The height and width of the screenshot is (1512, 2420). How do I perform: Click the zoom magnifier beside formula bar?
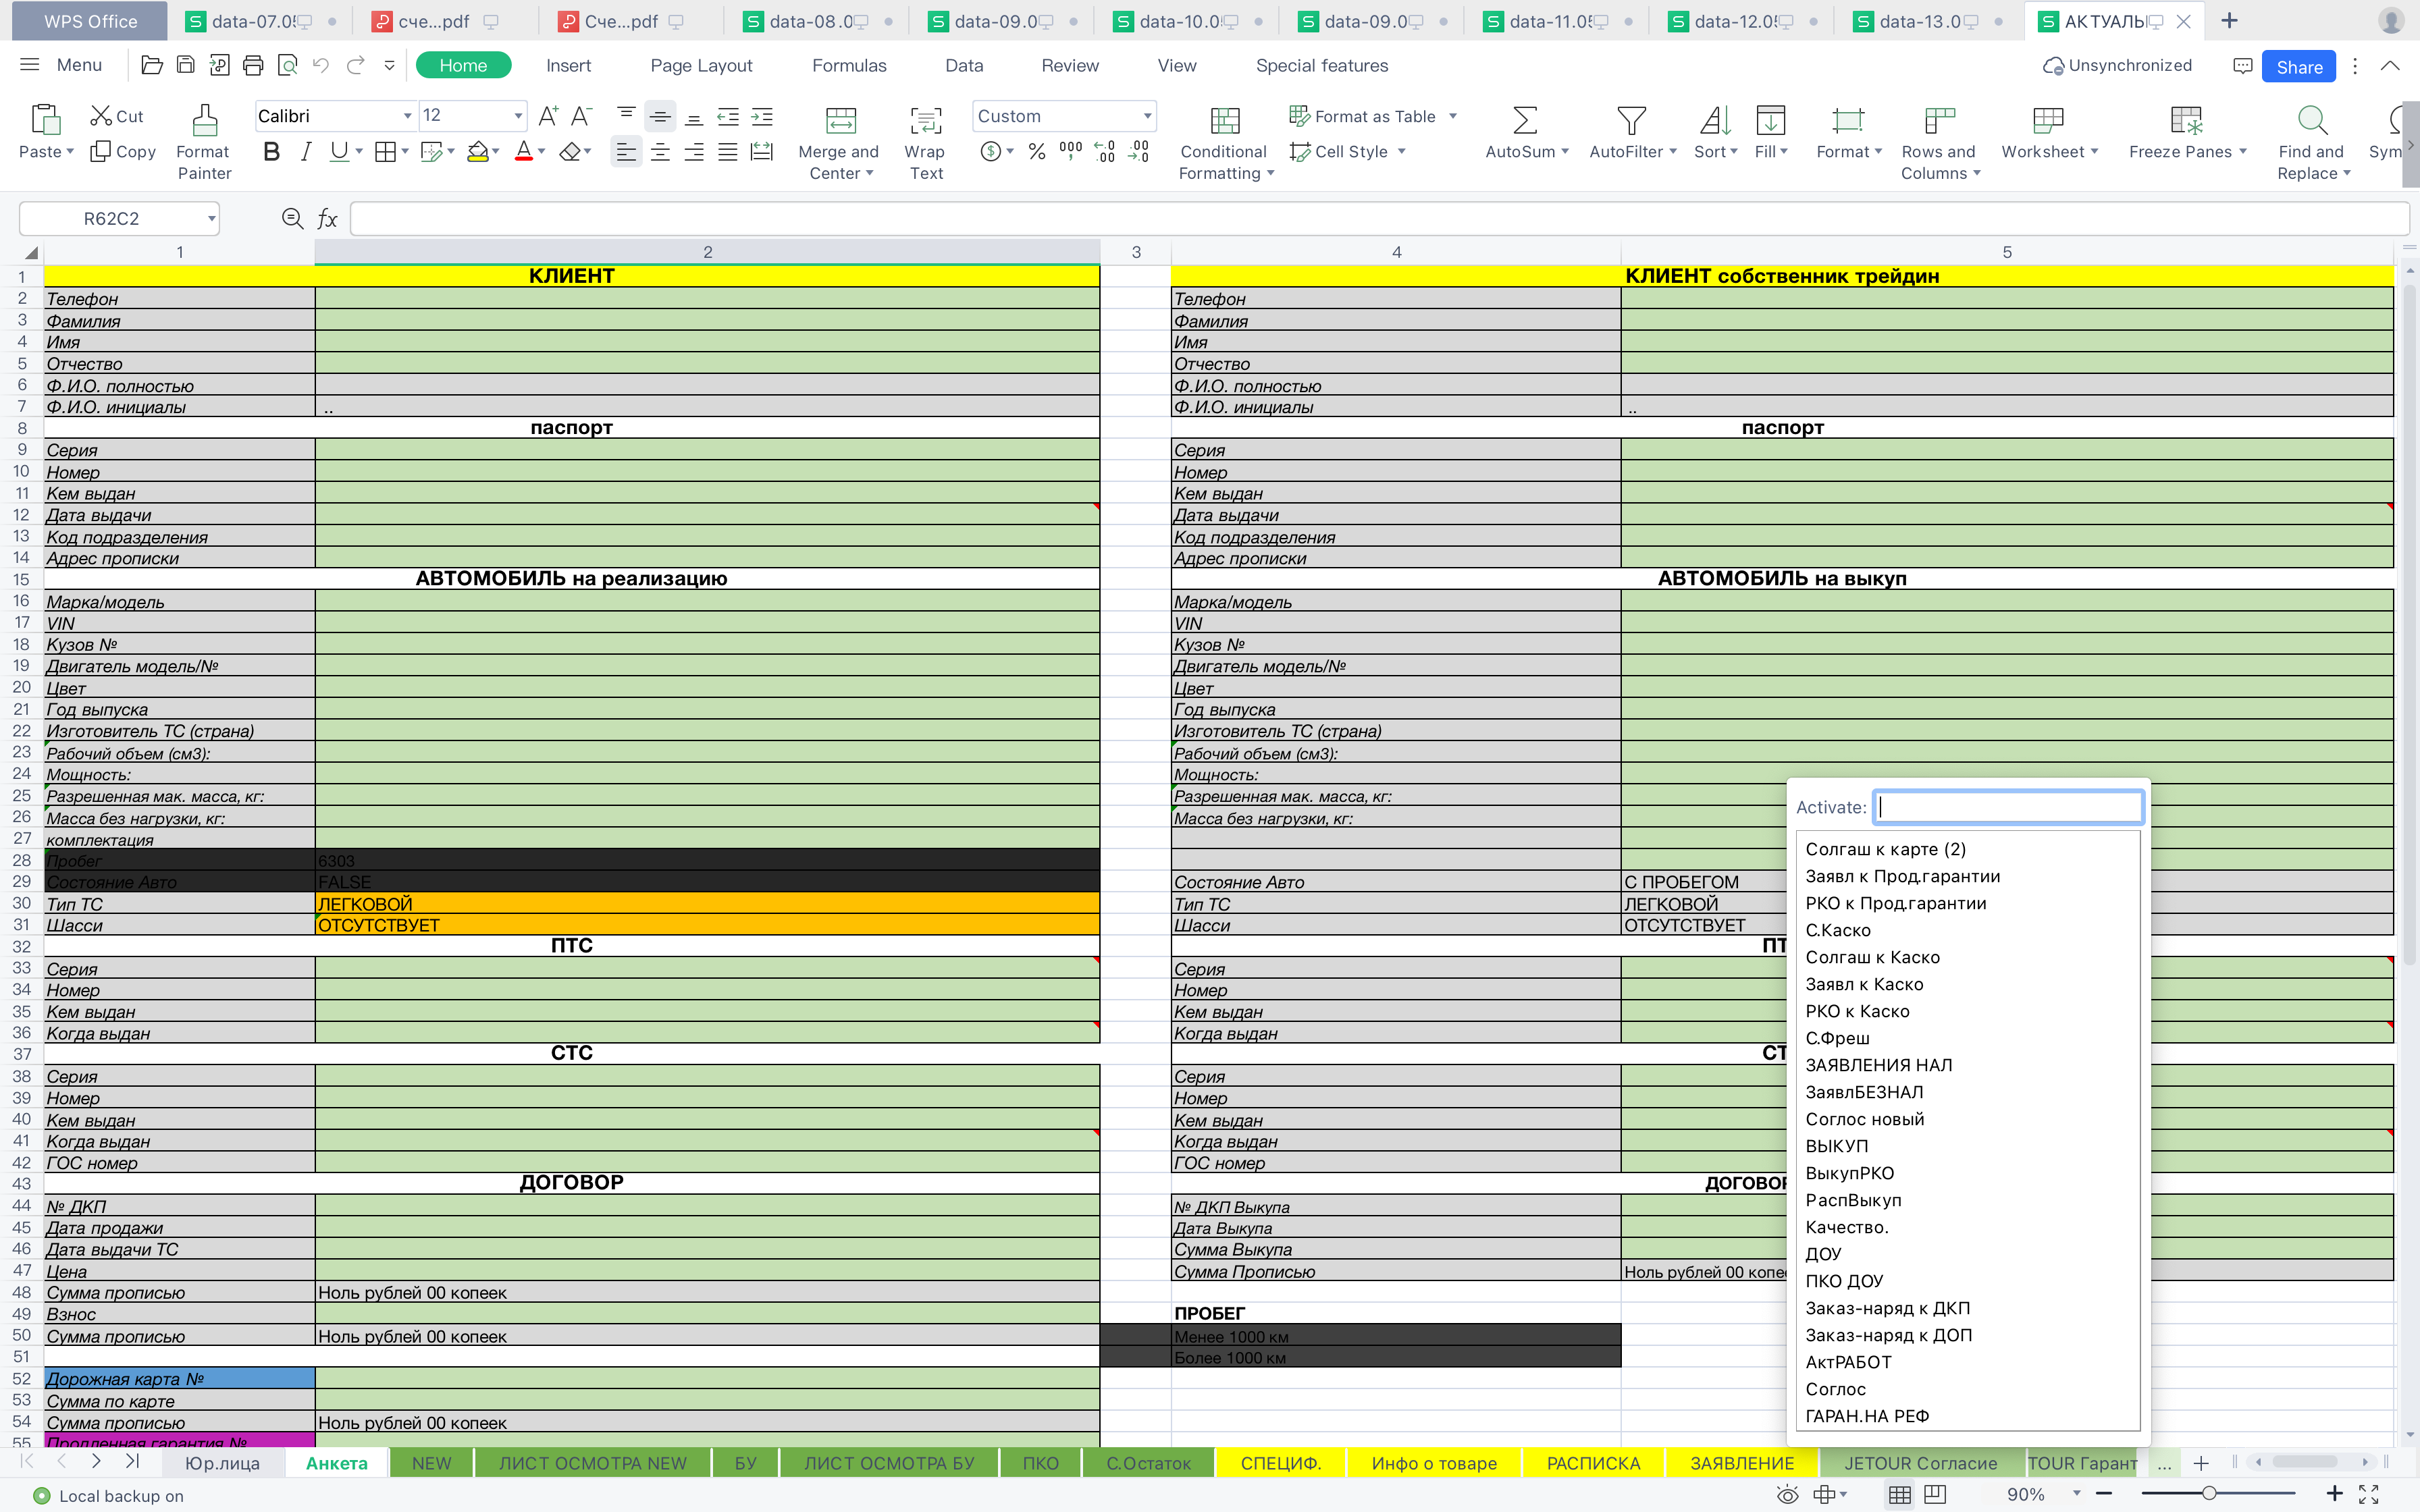[x=292, y=218]
